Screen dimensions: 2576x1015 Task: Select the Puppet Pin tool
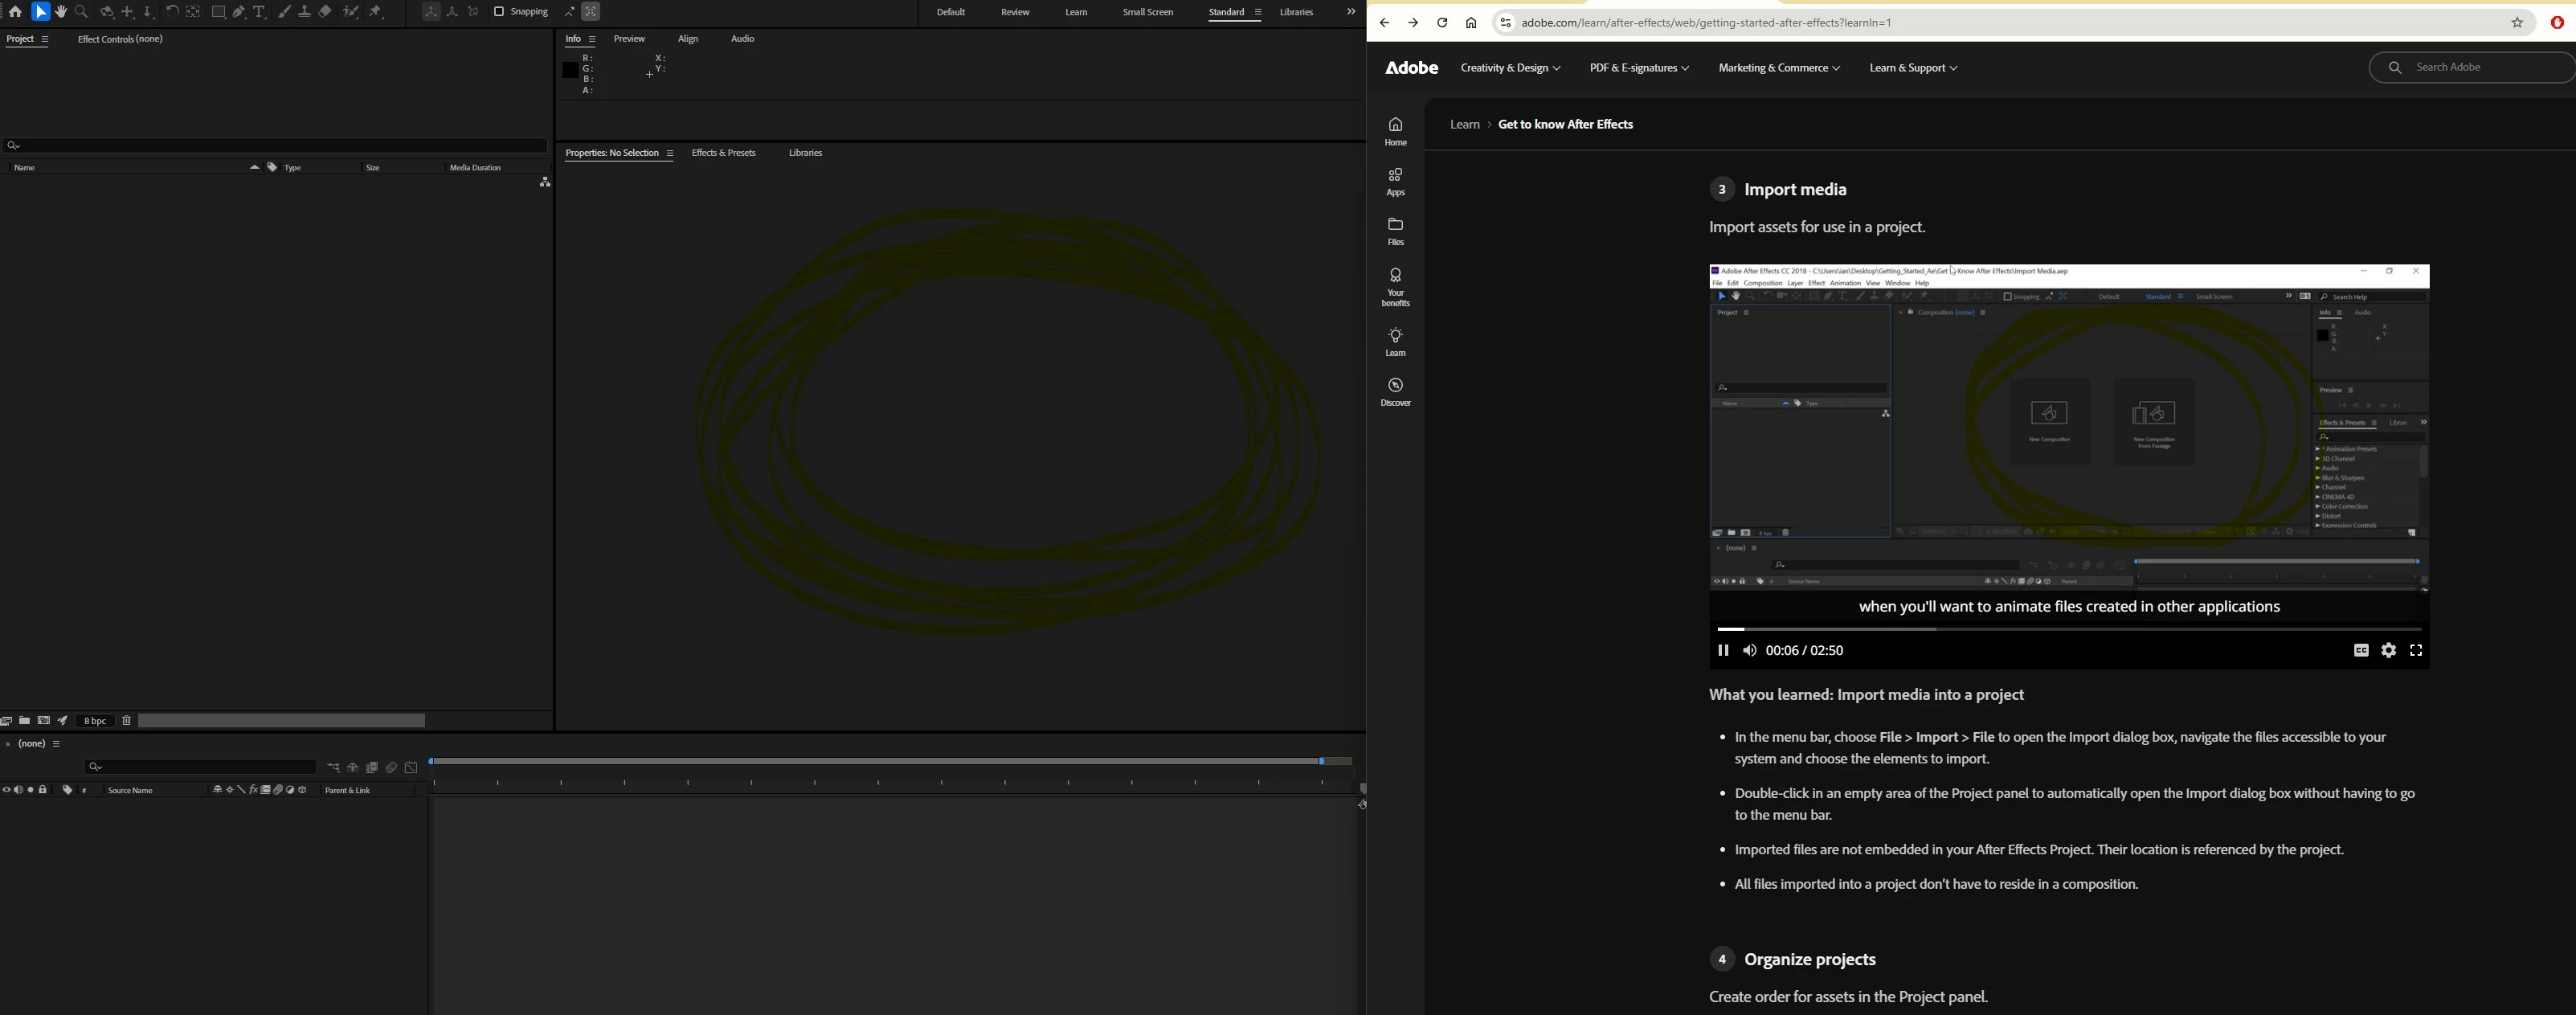point(377,12)
